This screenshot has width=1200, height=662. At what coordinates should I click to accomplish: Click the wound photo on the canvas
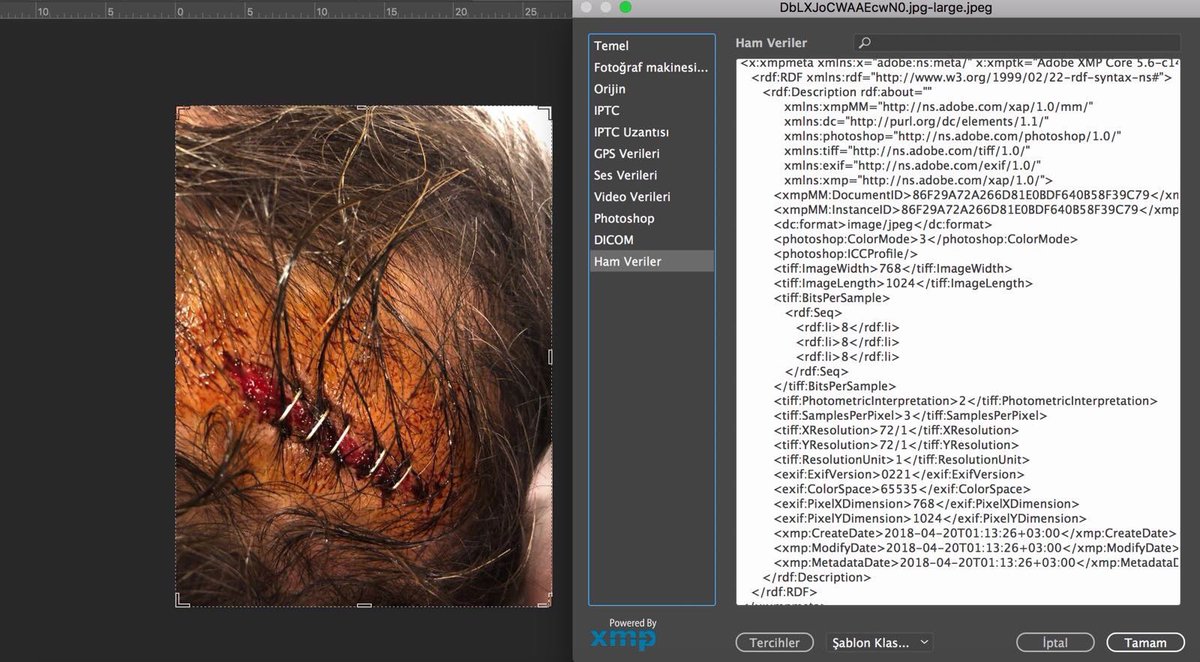pyautogui.click(x=364, y=356)
